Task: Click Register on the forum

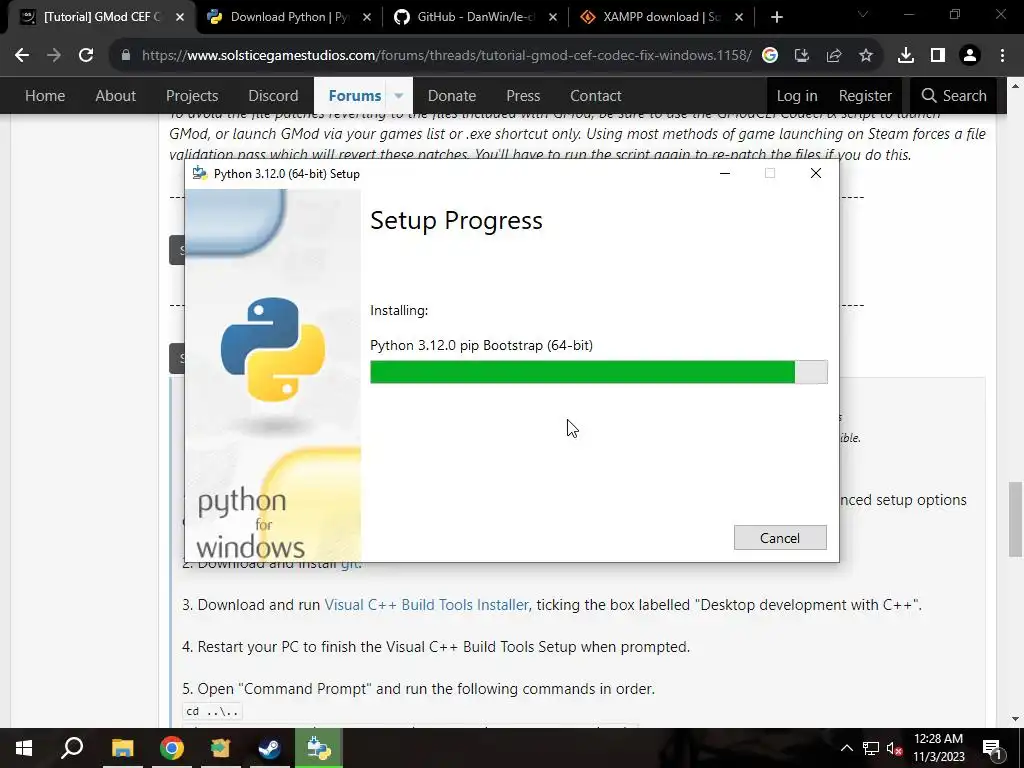Action: pos(865,95)
